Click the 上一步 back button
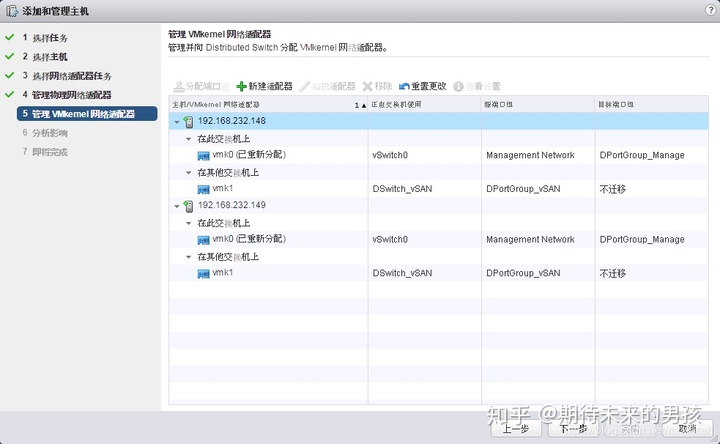This screenshot has width=720, height=444. tap(515, 428)
